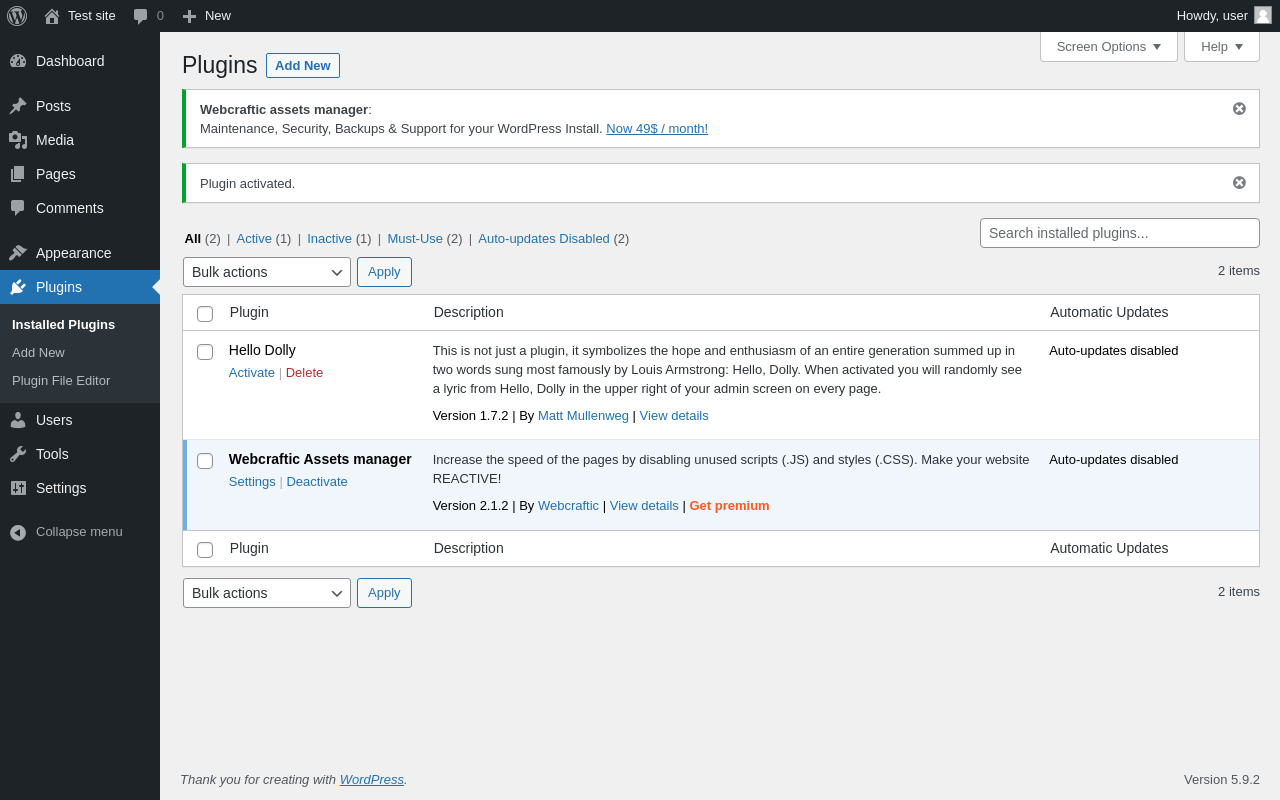Viewport: 1280px width, 800px height.
Task: Deactivate the Webcraftic Assets manager plugin
Action: pos(317,482)
